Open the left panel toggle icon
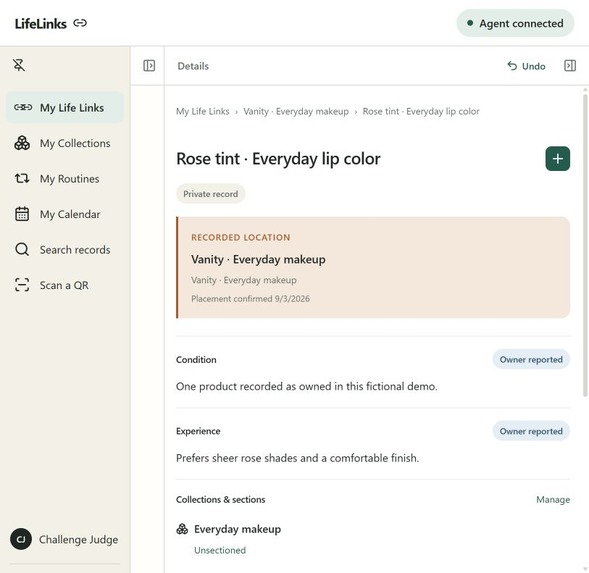589x573 pixels. click(x=149, y=66)
